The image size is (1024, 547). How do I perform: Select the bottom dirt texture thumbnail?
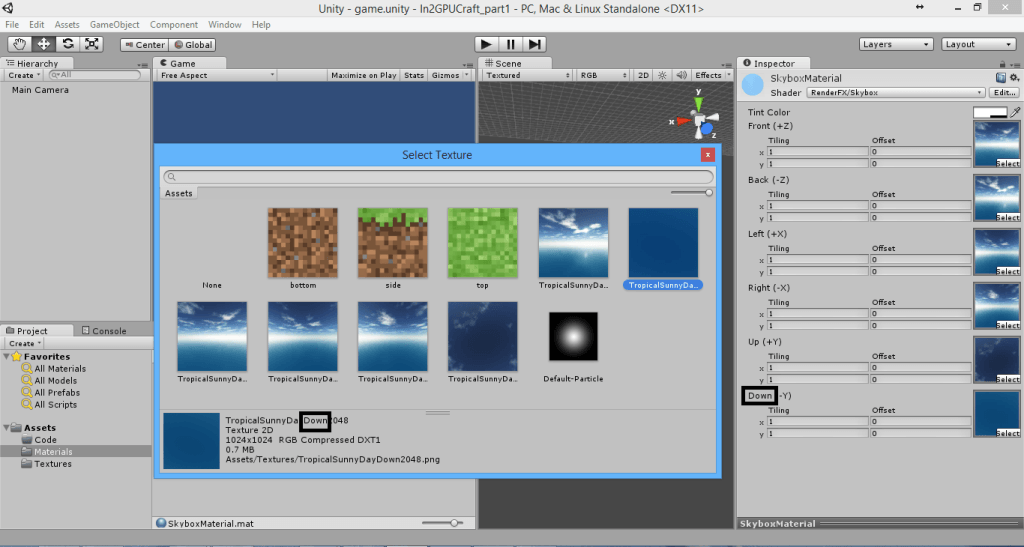pyautogui.click(x=302, y=243)
